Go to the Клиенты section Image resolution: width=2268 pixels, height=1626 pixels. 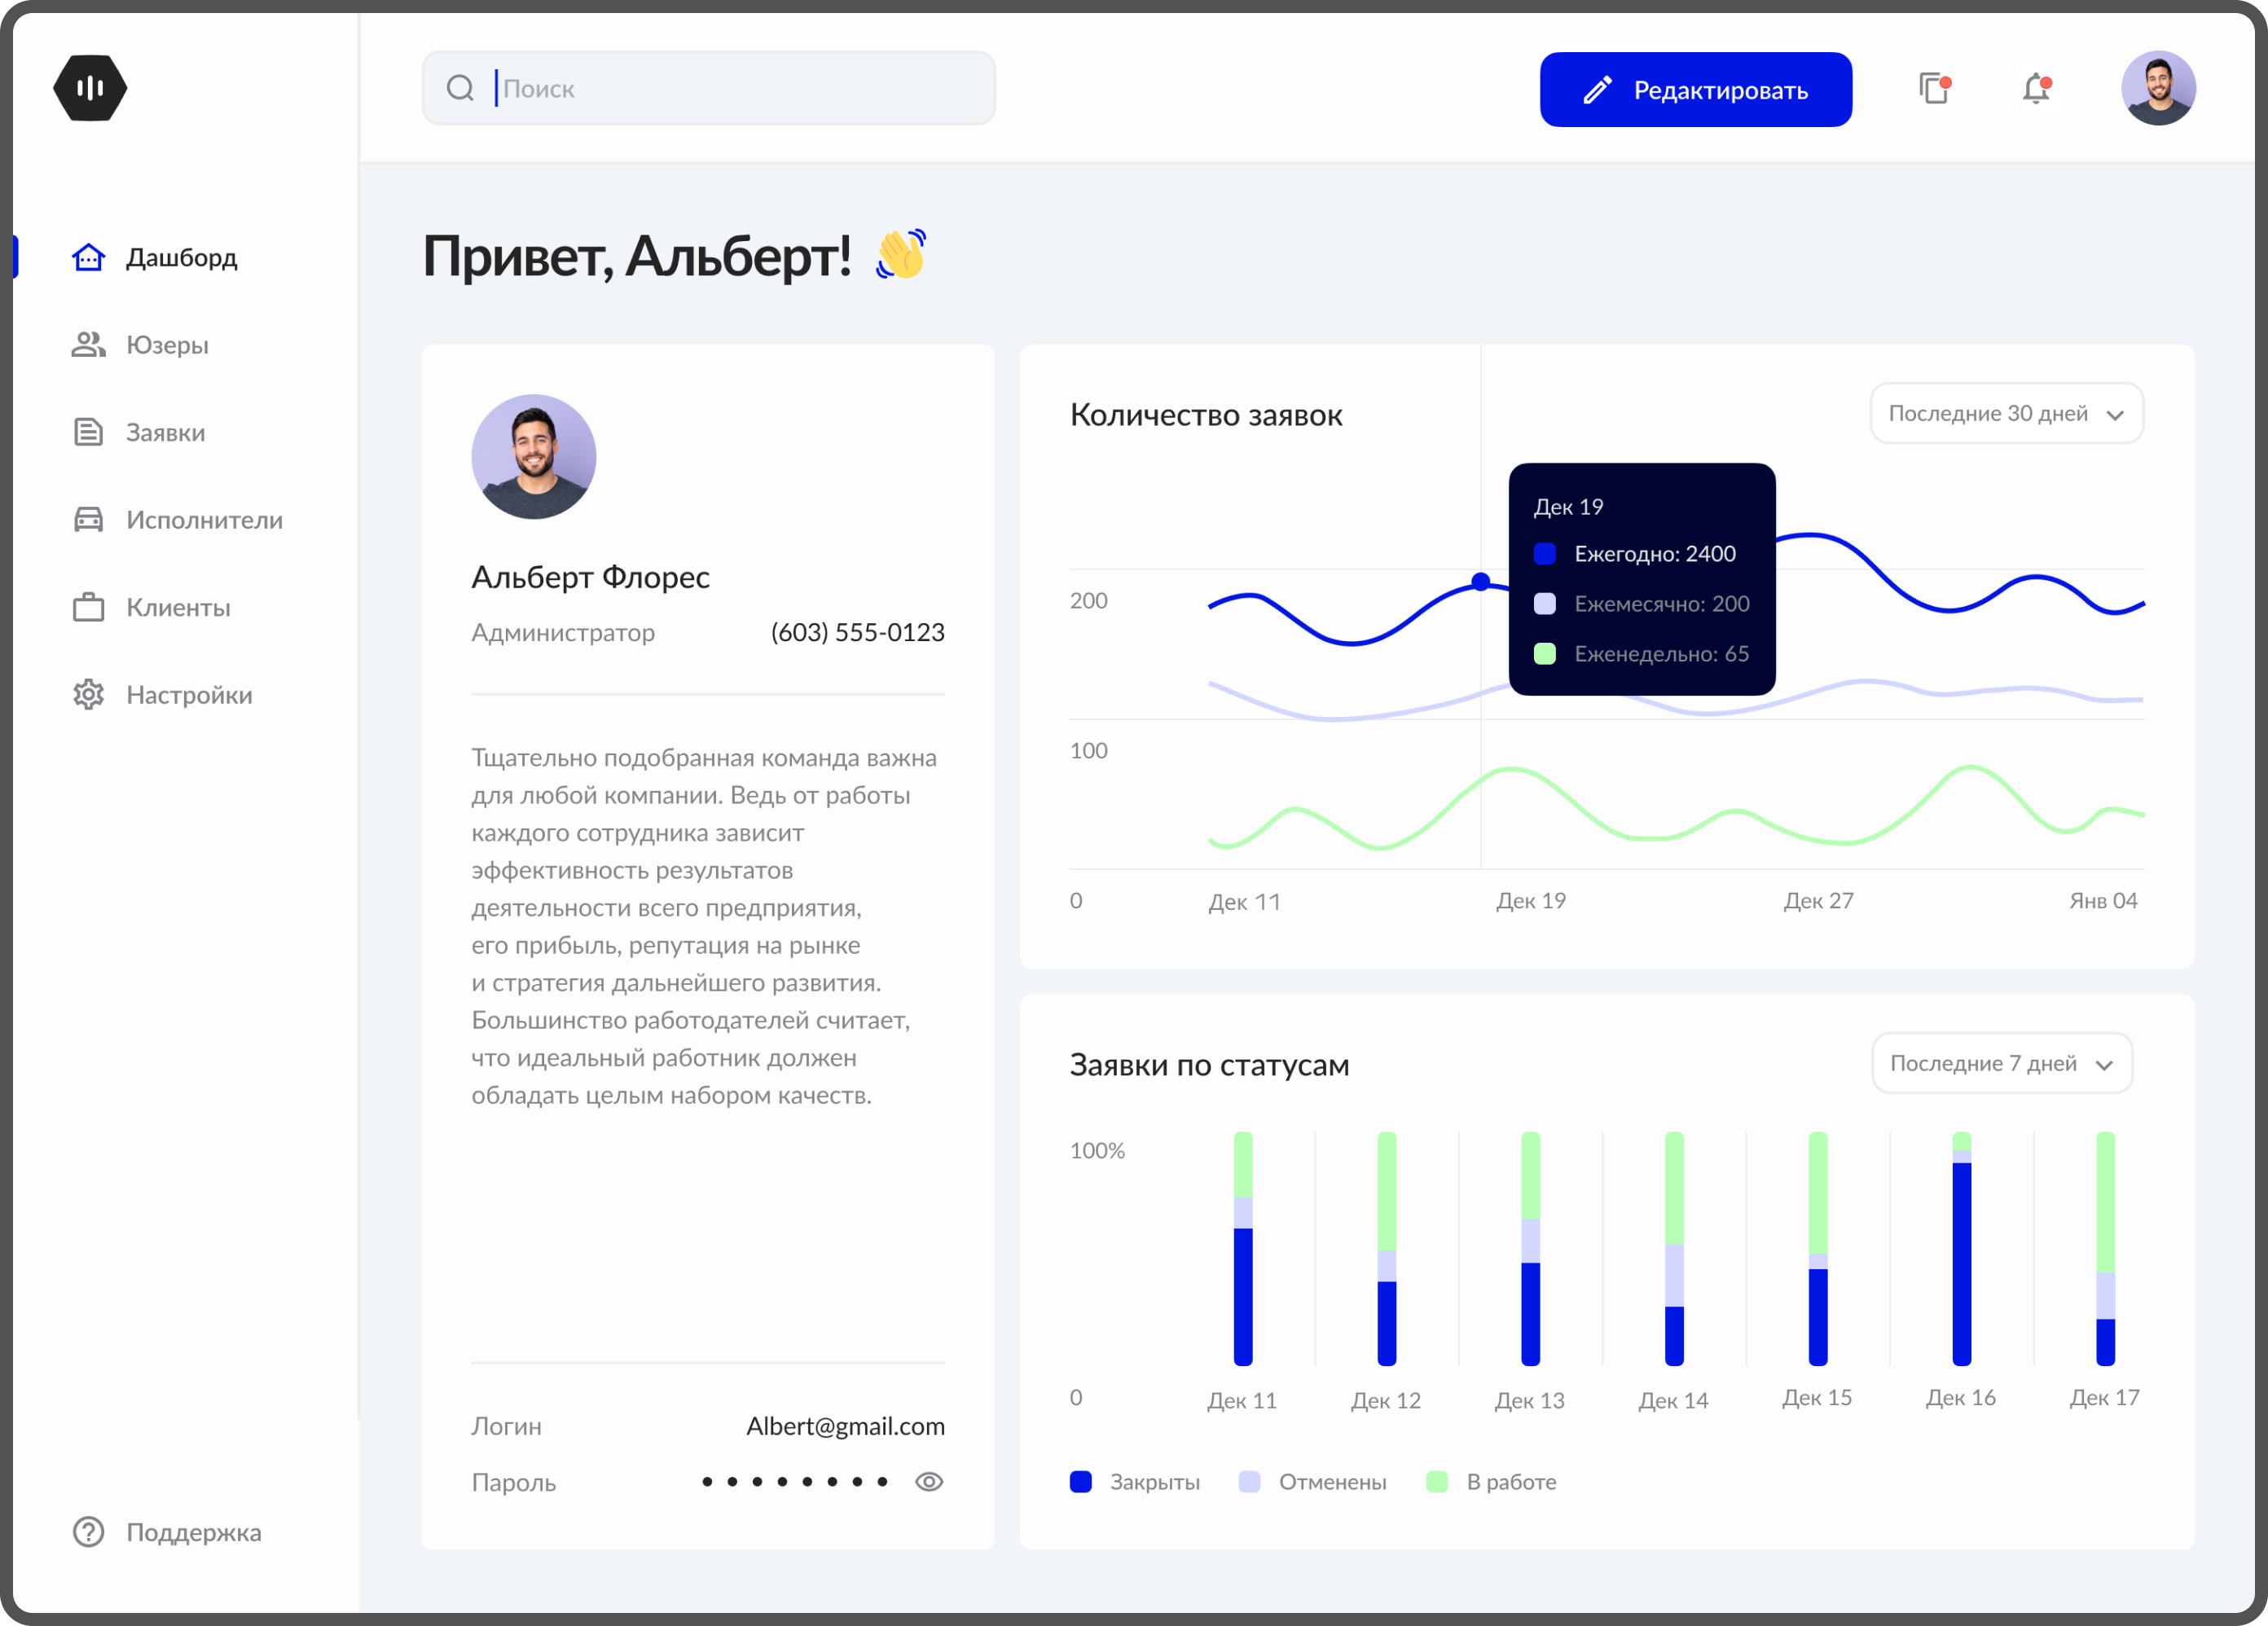[x=178, y=608]
